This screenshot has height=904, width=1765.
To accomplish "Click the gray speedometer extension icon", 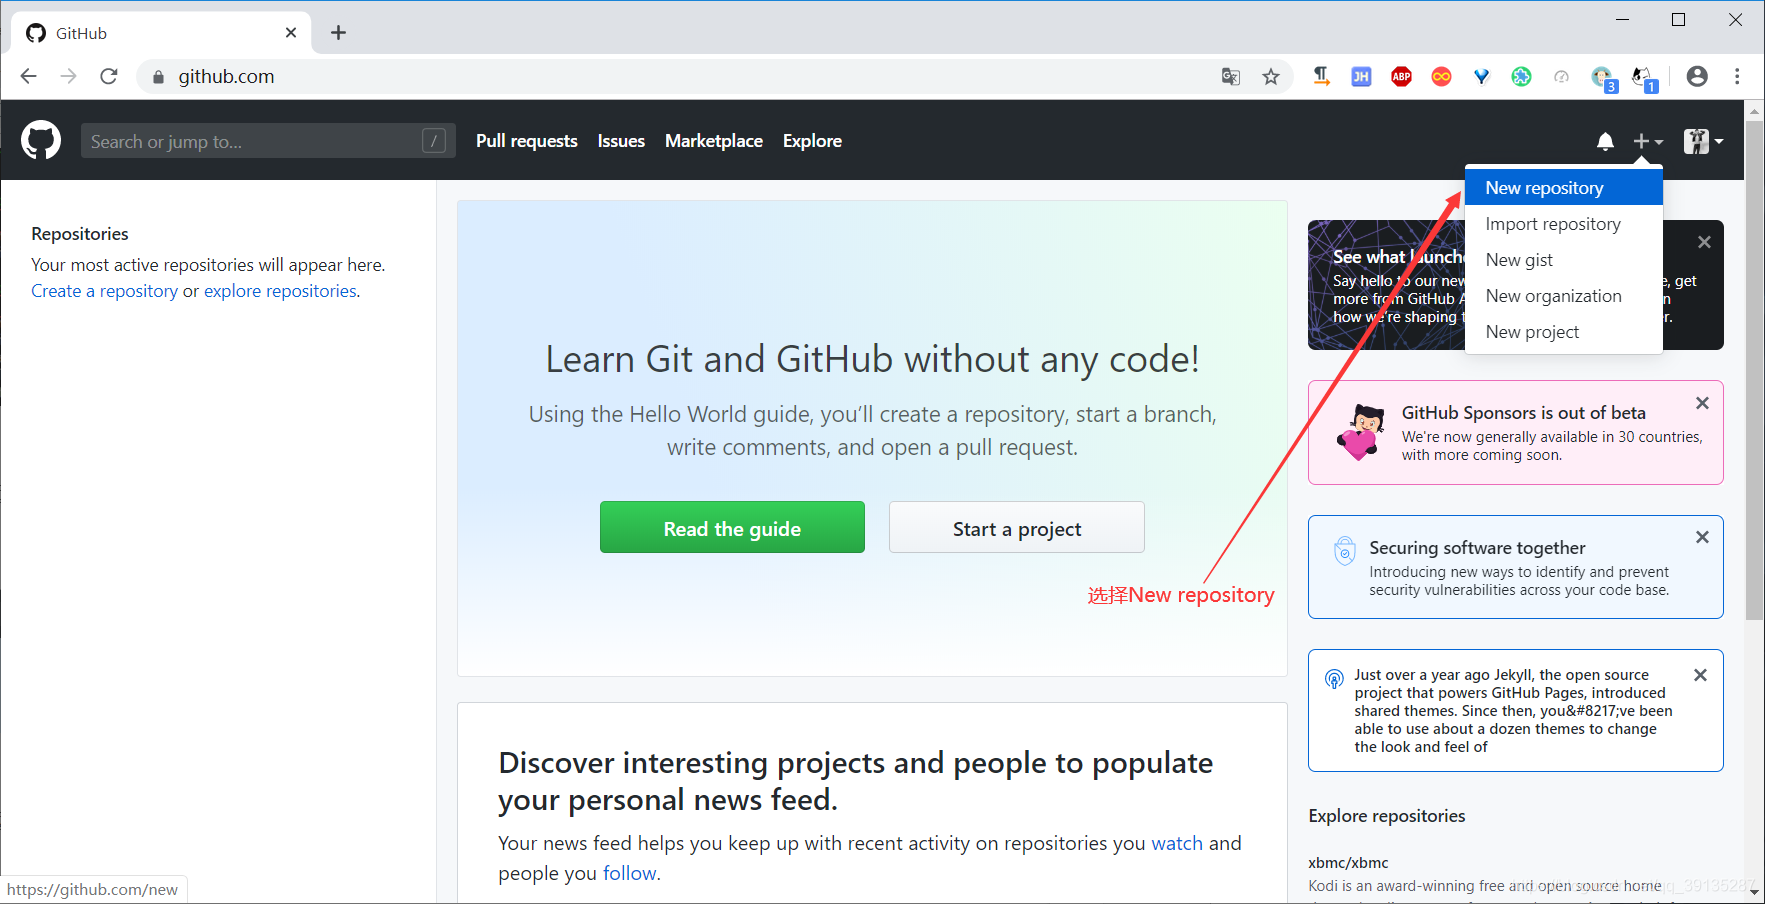I will [1561, 76].
